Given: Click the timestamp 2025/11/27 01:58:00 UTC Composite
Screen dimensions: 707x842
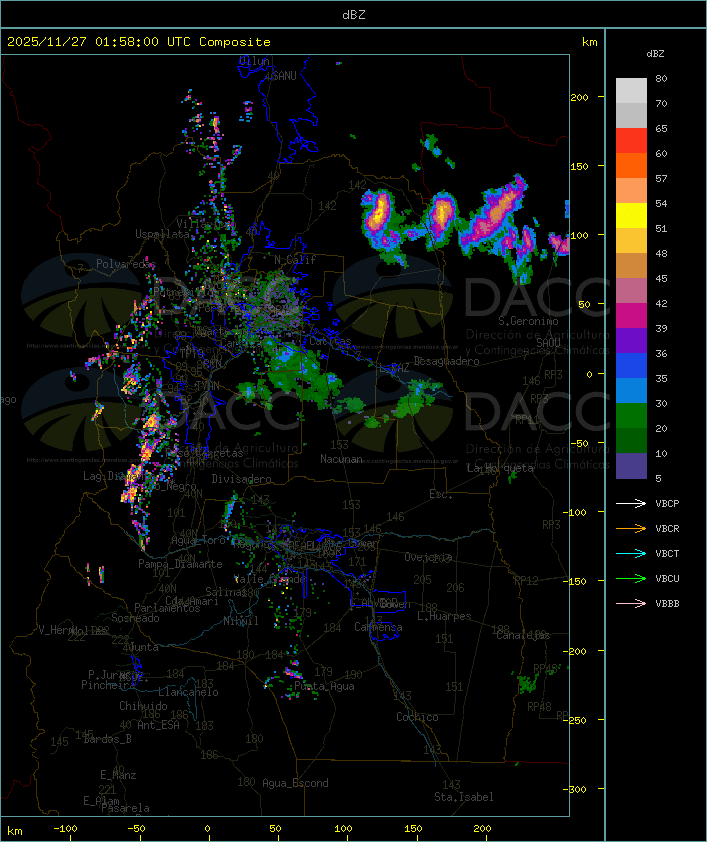Looking at the screenshot, I should pyautogui.click(x=139, y=42).
